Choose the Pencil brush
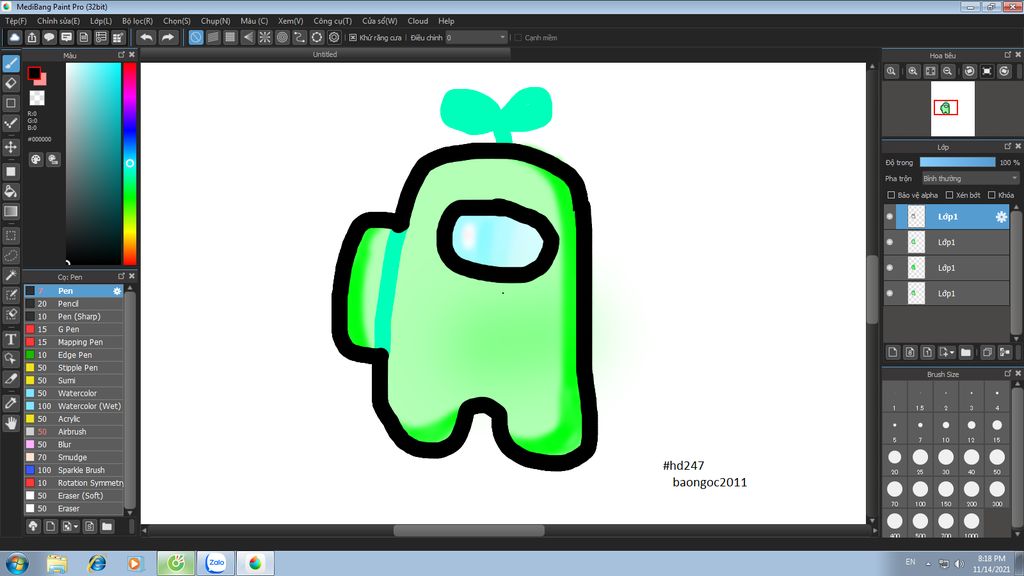Image resolution: width=1024 pixels, height=576 pixels. point(74,304)
